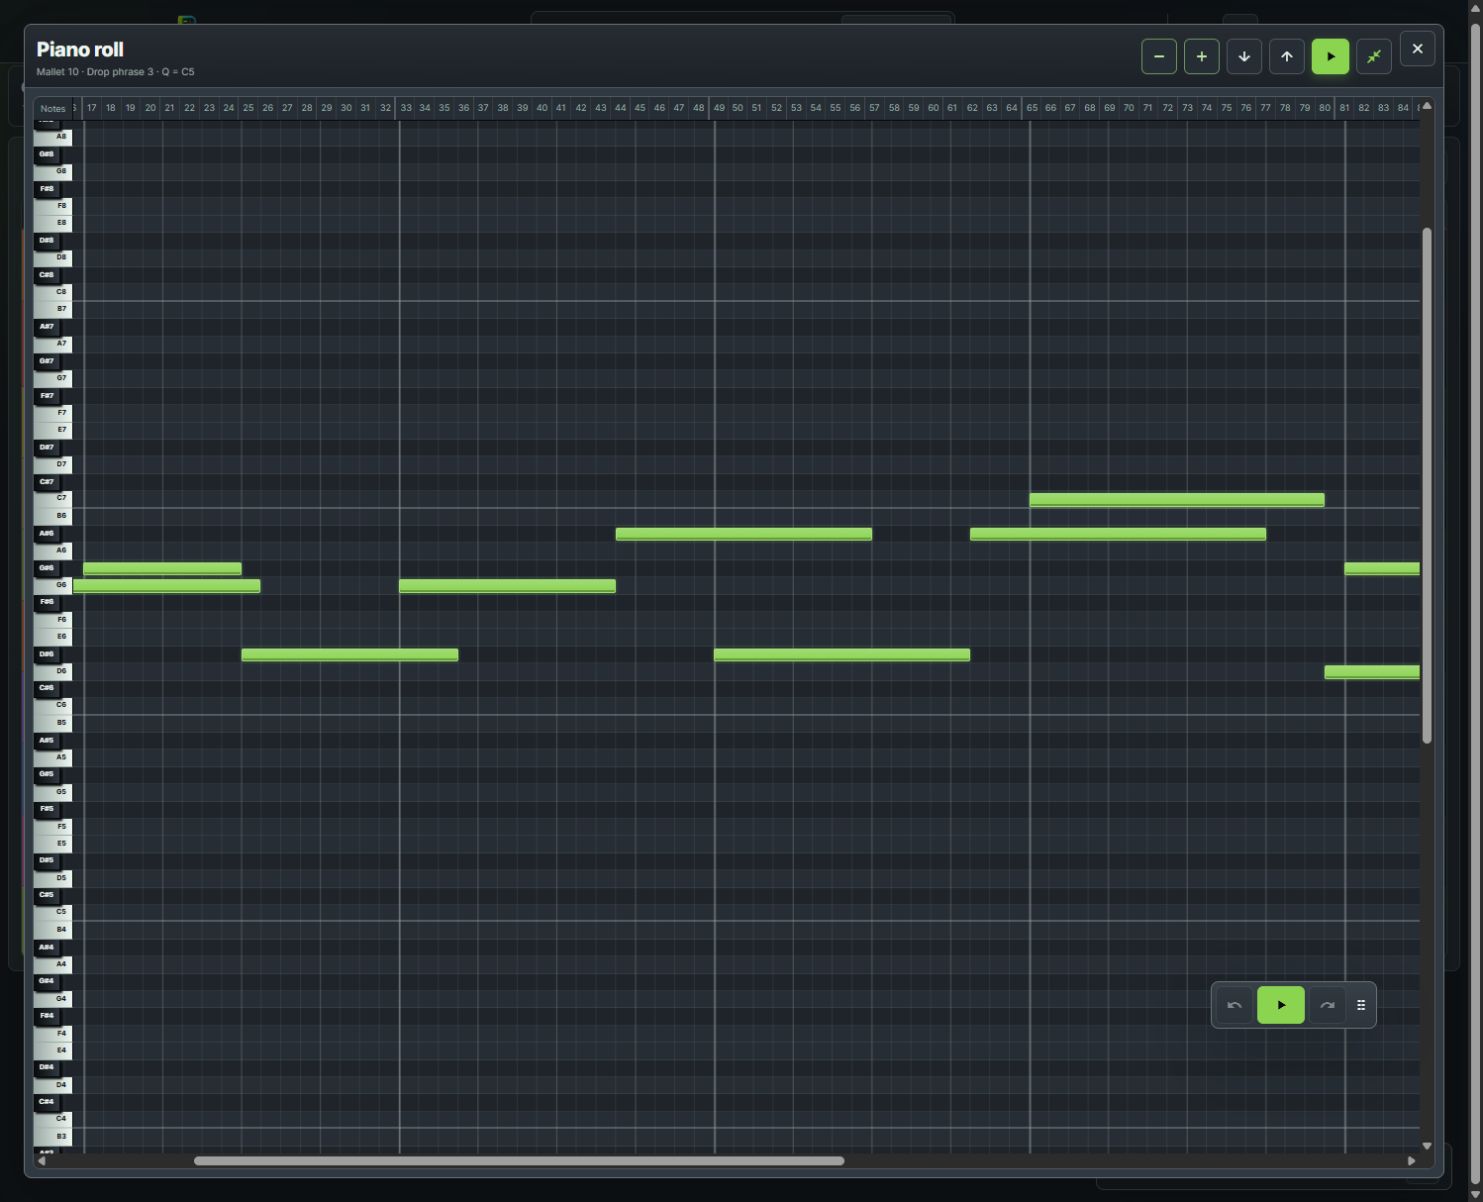
Task: Click the "Notes" label above the keys
Action: 53,109
